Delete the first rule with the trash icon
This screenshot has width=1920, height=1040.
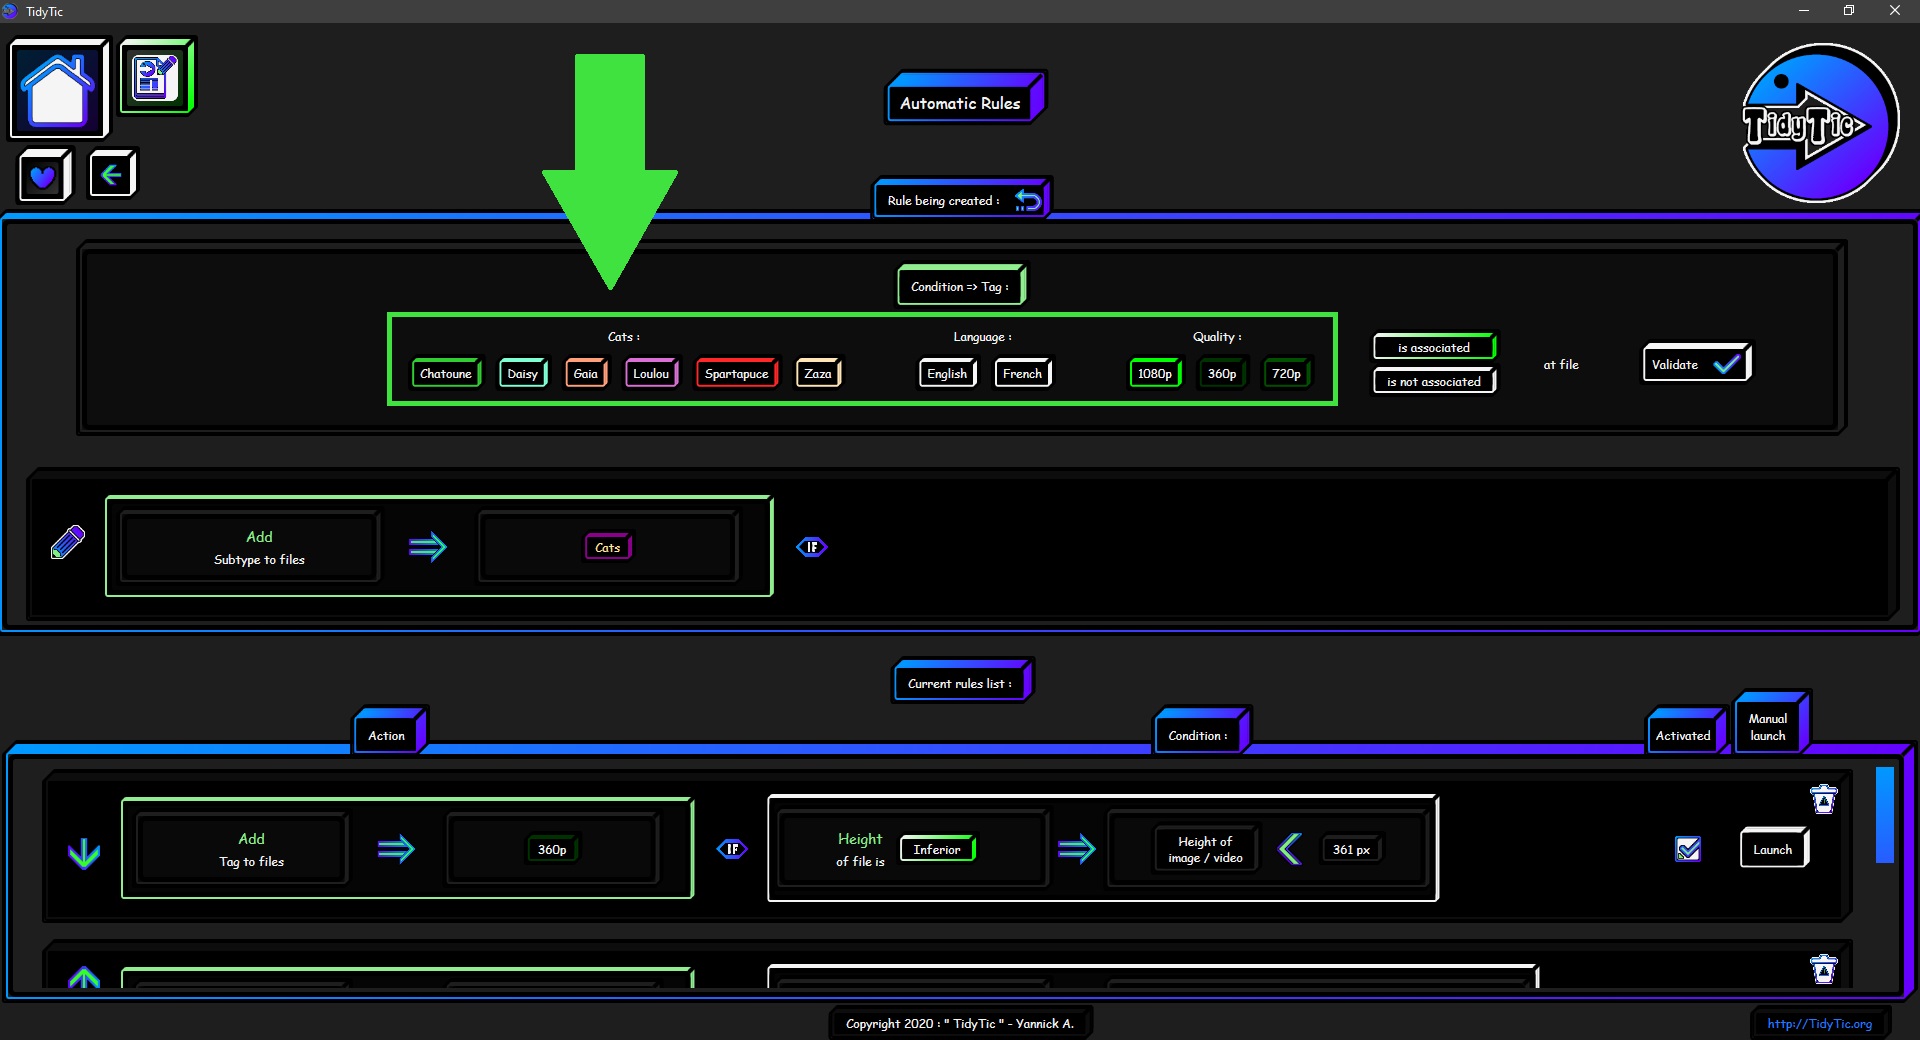click(x=1823, y=799)
